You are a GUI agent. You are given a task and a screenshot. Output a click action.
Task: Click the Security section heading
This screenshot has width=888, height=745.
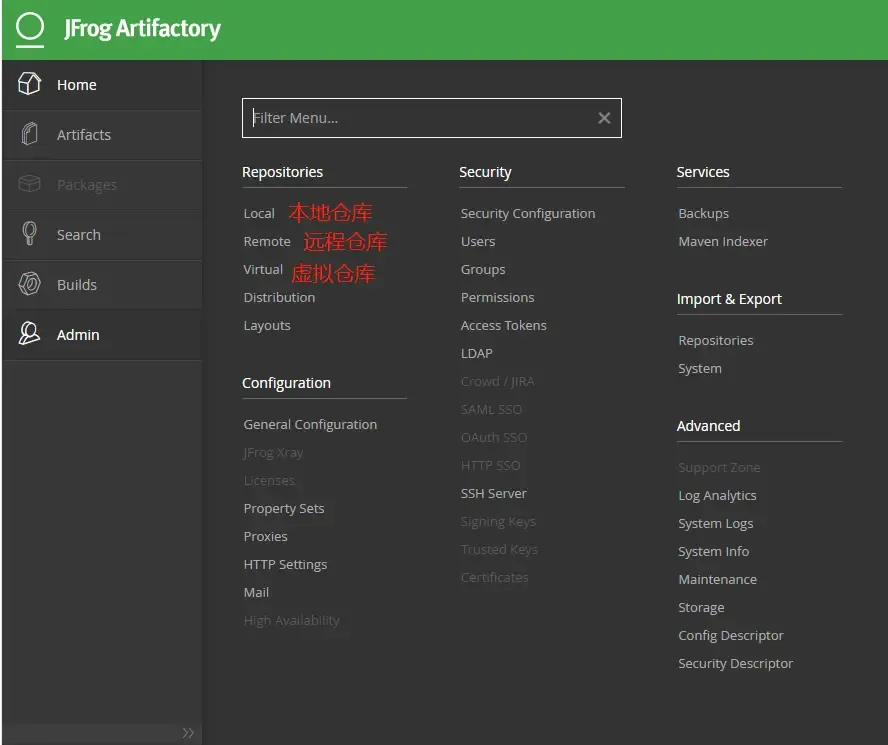pyautogui.click(x=485, y=172)
